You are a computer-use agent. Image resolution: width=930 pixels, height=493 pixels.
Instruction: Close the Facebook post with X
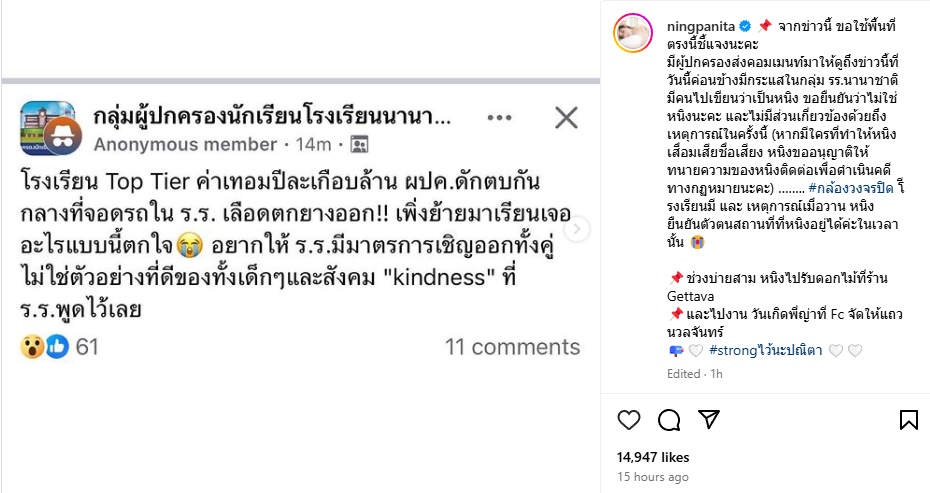click(x=566, y=118)
